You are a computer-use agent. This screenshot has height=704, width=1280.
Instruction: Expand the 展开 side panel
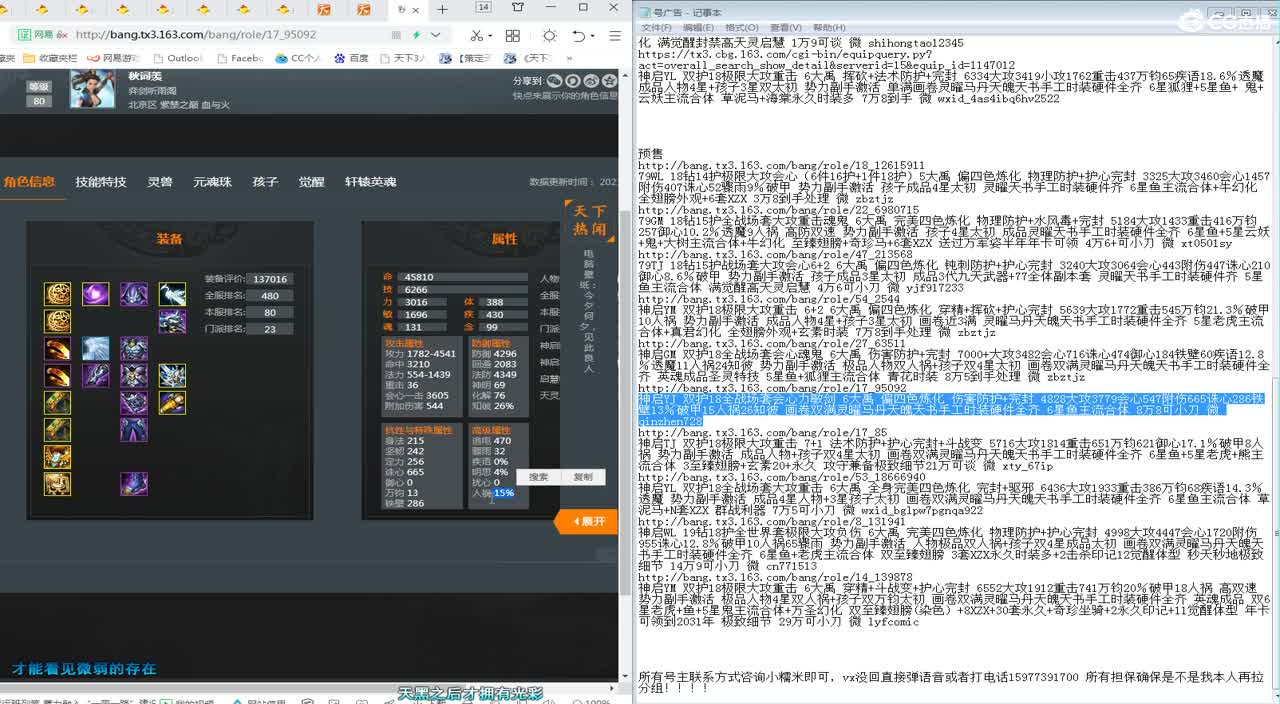coord(588,521)
